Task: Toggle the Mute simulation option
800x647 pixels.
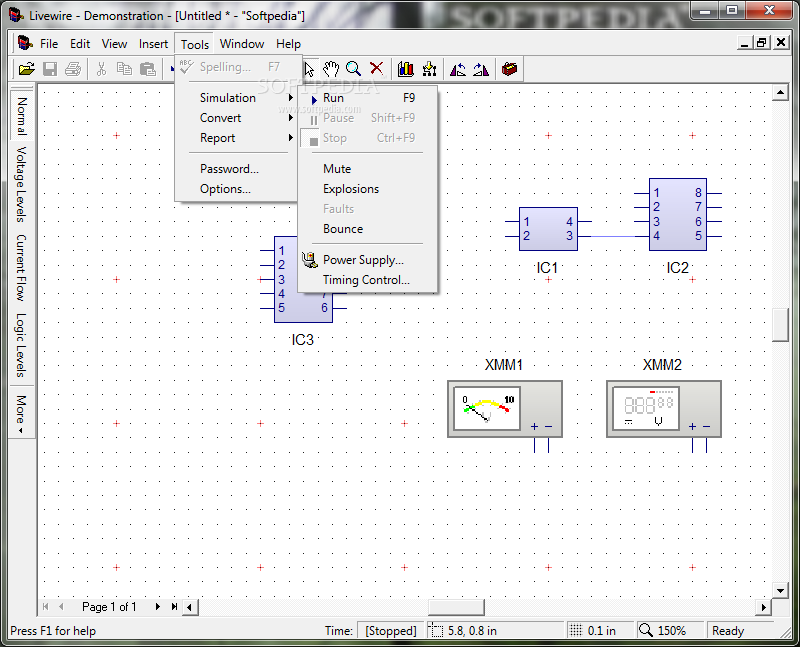Action: coord(367,169)
